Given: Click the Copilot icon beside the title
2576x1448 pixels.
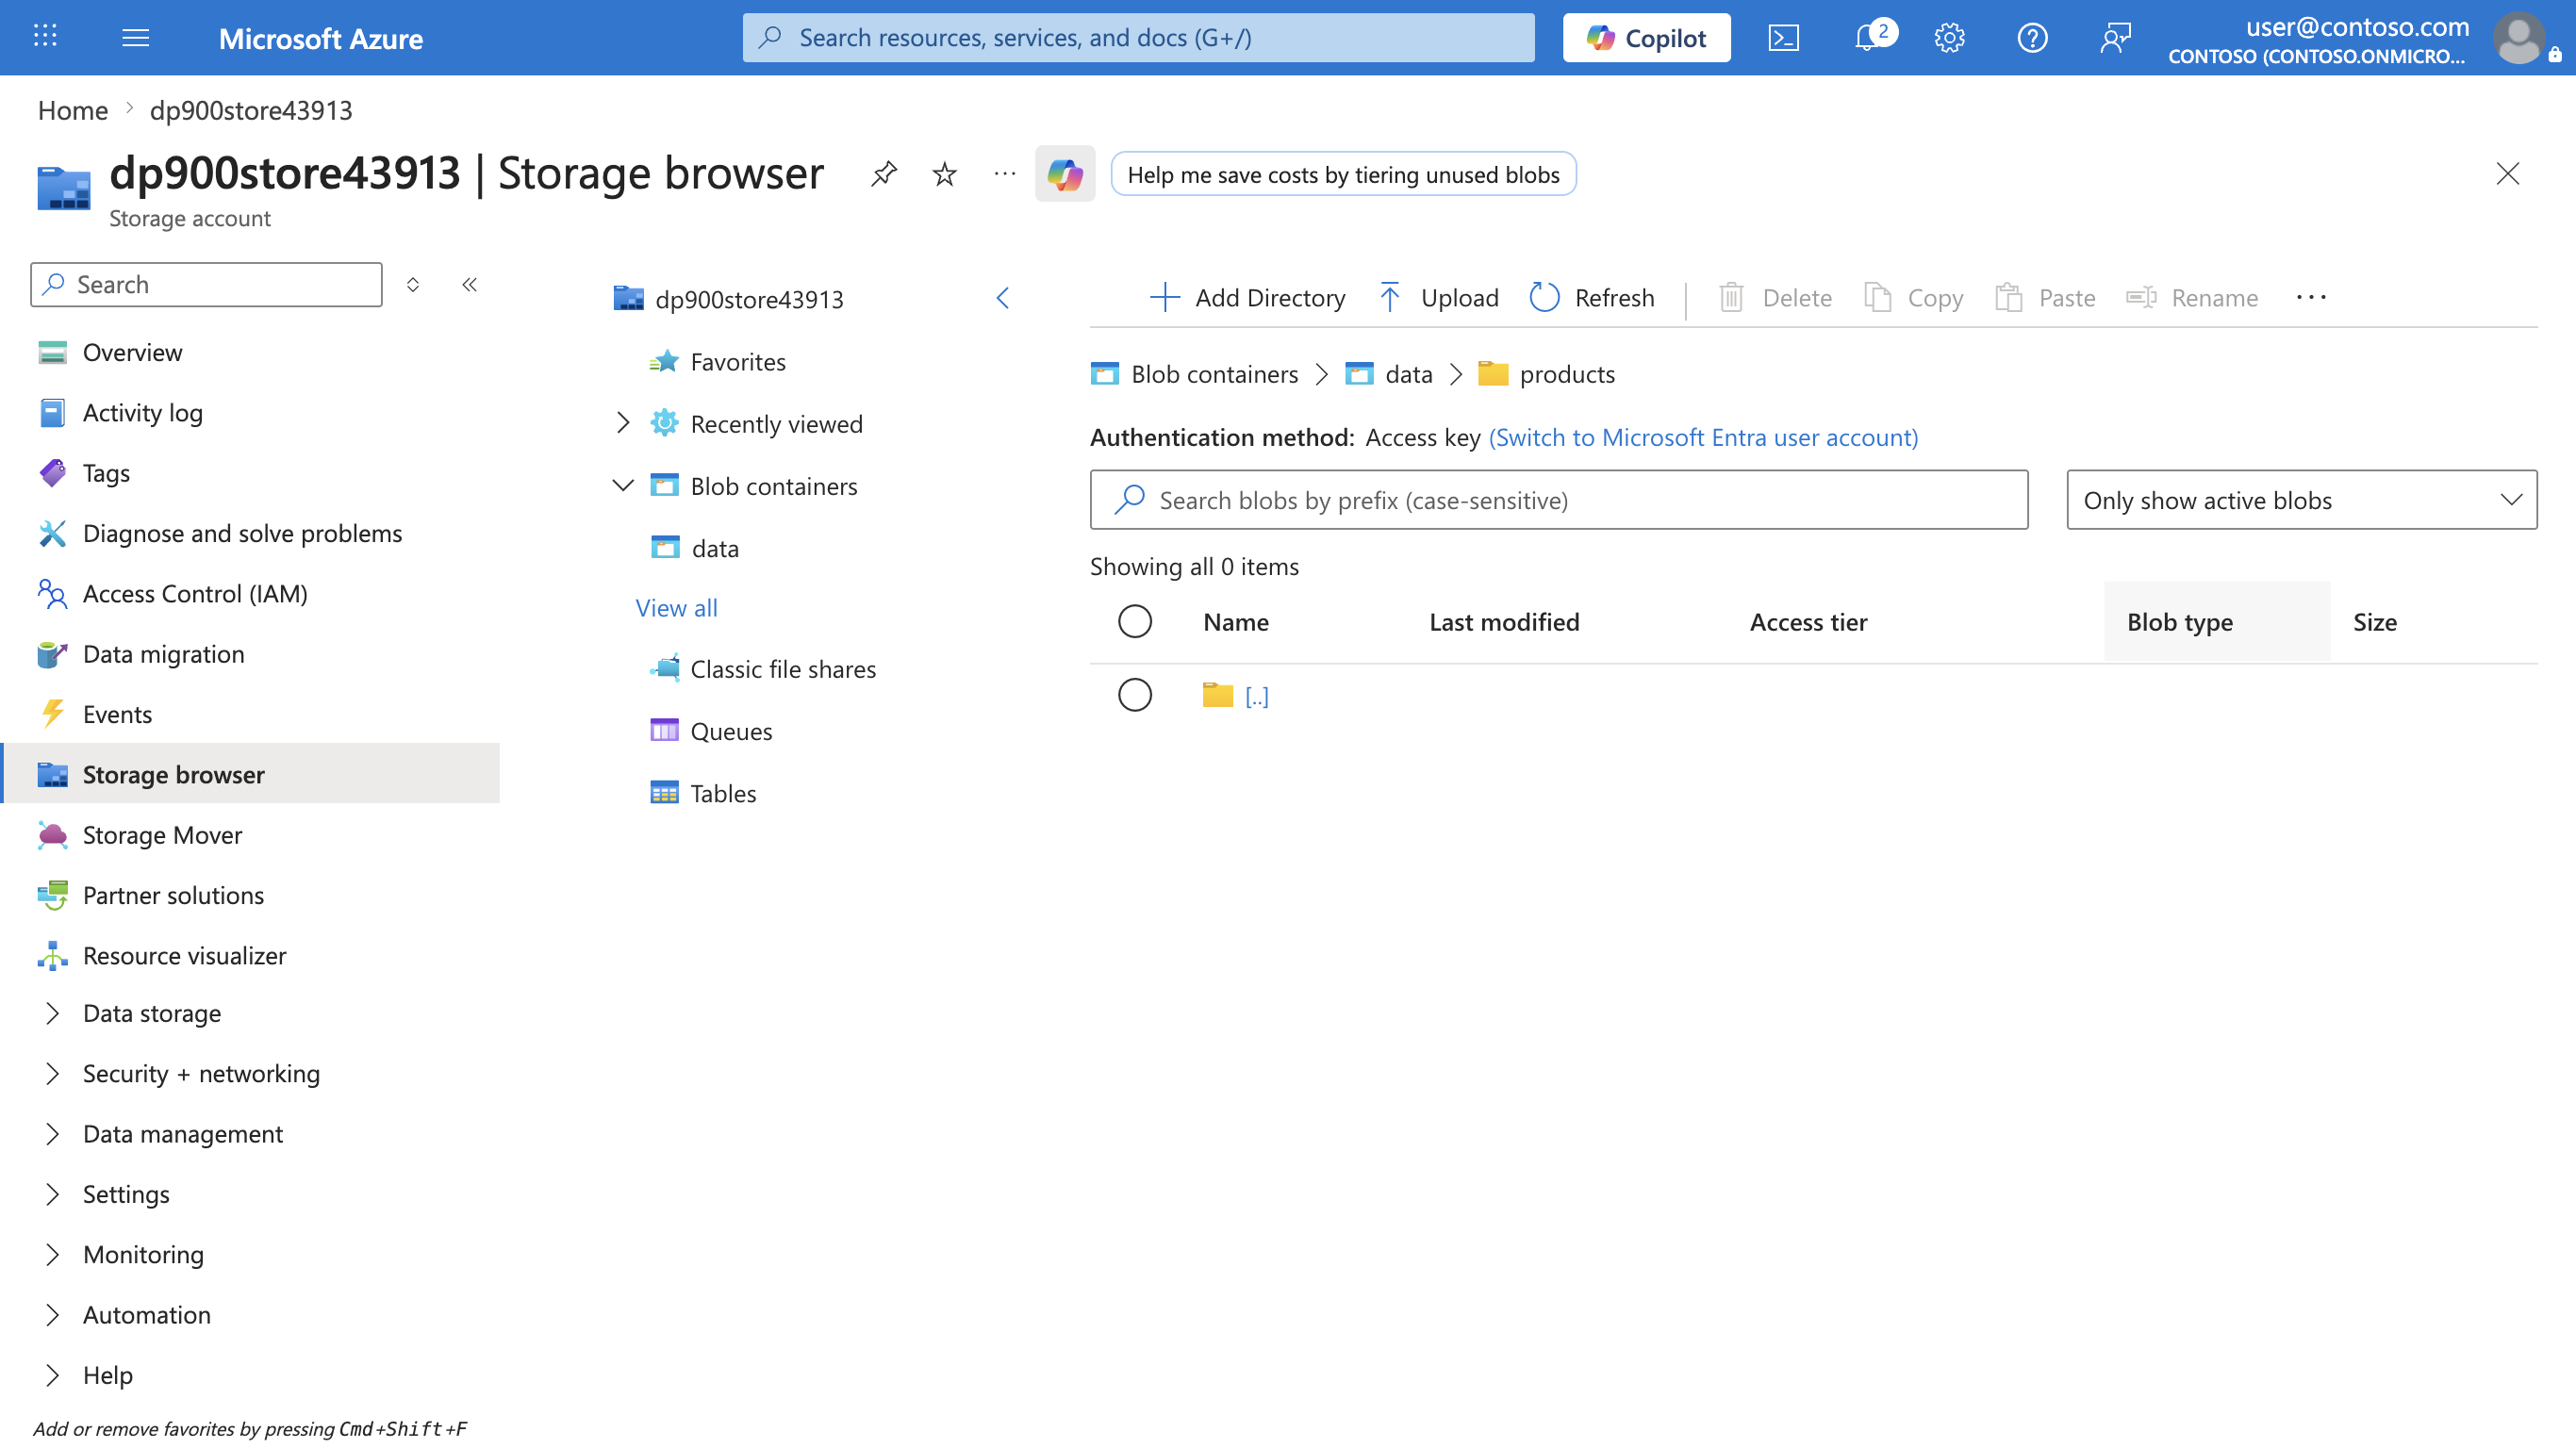Looking at the screenshot, I should [x=1065, y=174].
